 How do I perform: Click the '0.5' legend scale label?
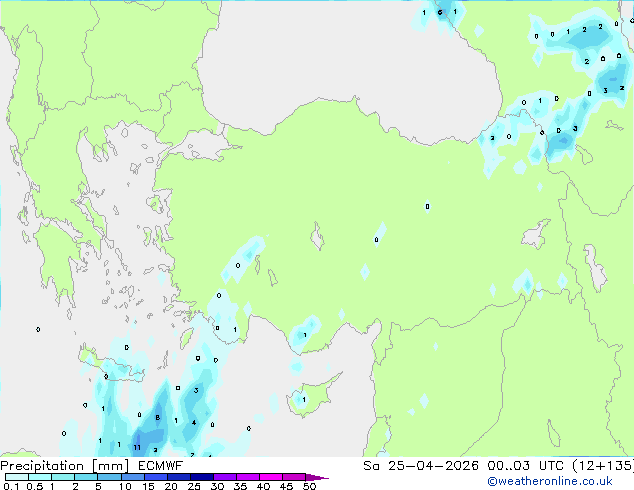pyautogui.click(x=35, y=486)
